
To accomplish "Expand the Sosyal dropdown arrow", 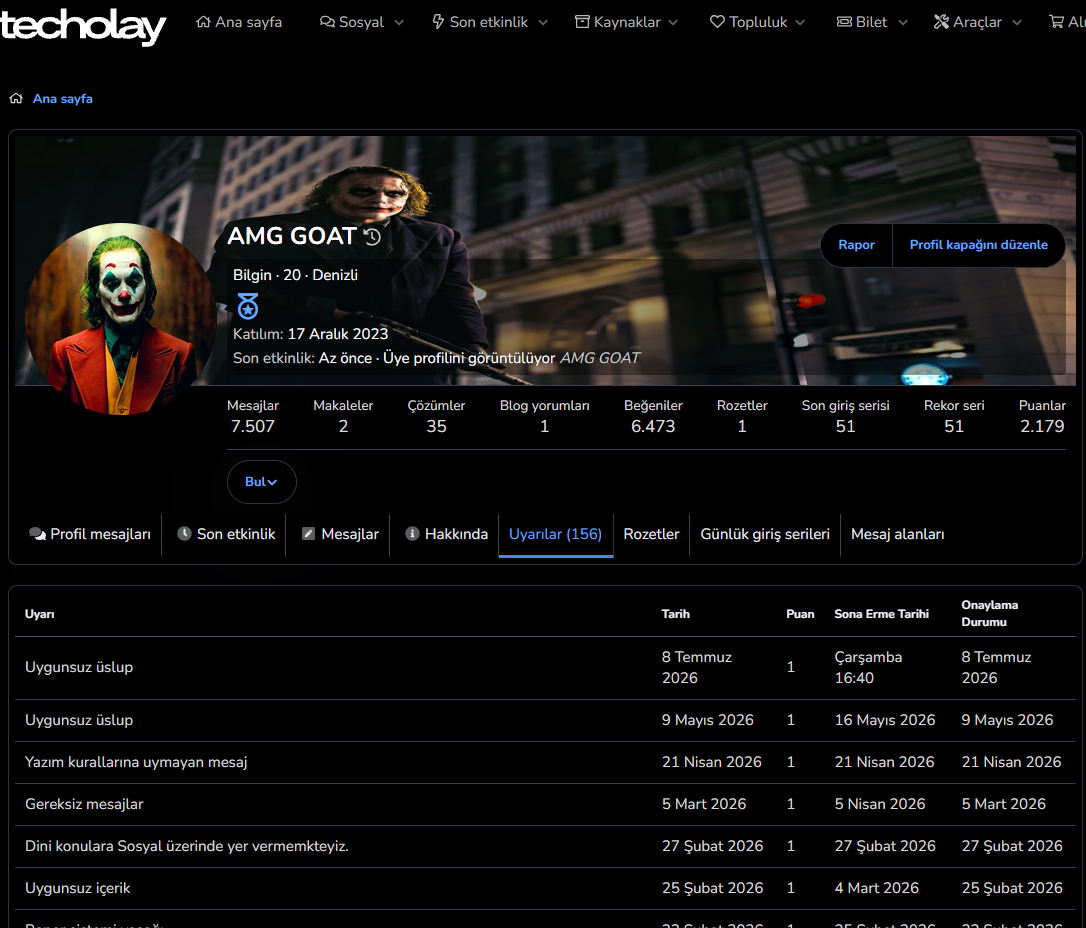I will pyautogui.click(x=399, y=22).
